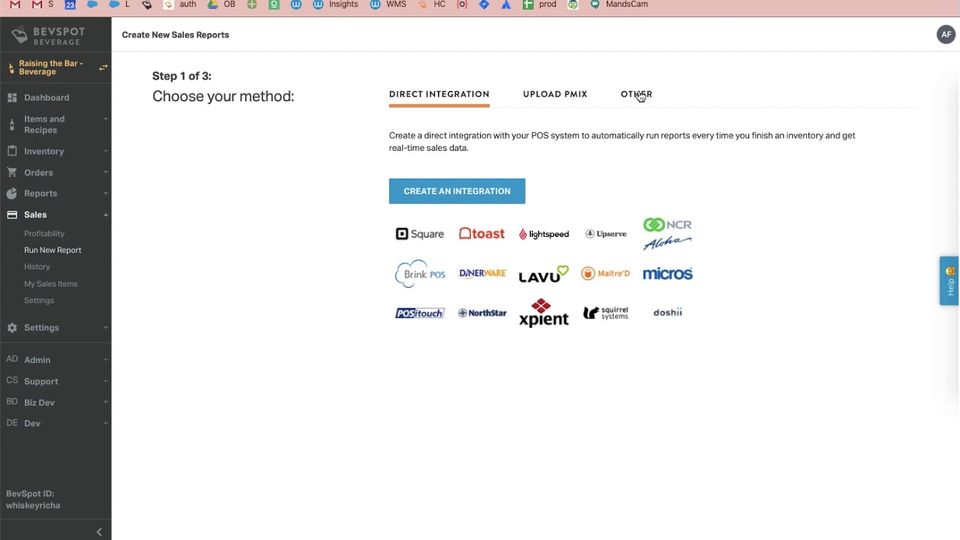The width and height of the screenshot is (960, 540).
Task: Open the OB browser bookmark
Action: (x=221, y=4)
